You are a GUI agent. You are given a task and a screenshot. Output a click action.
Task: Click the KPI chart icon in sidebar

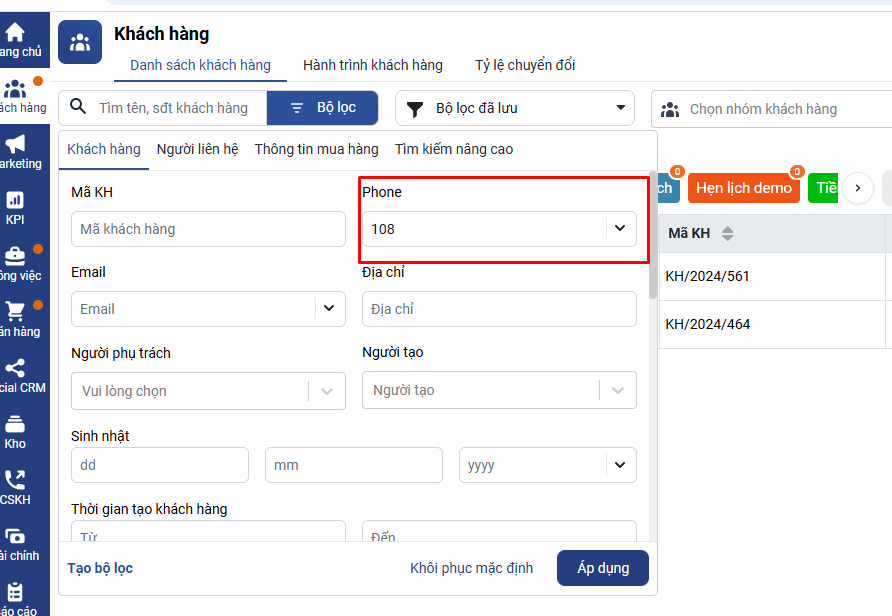pos(15,200)
